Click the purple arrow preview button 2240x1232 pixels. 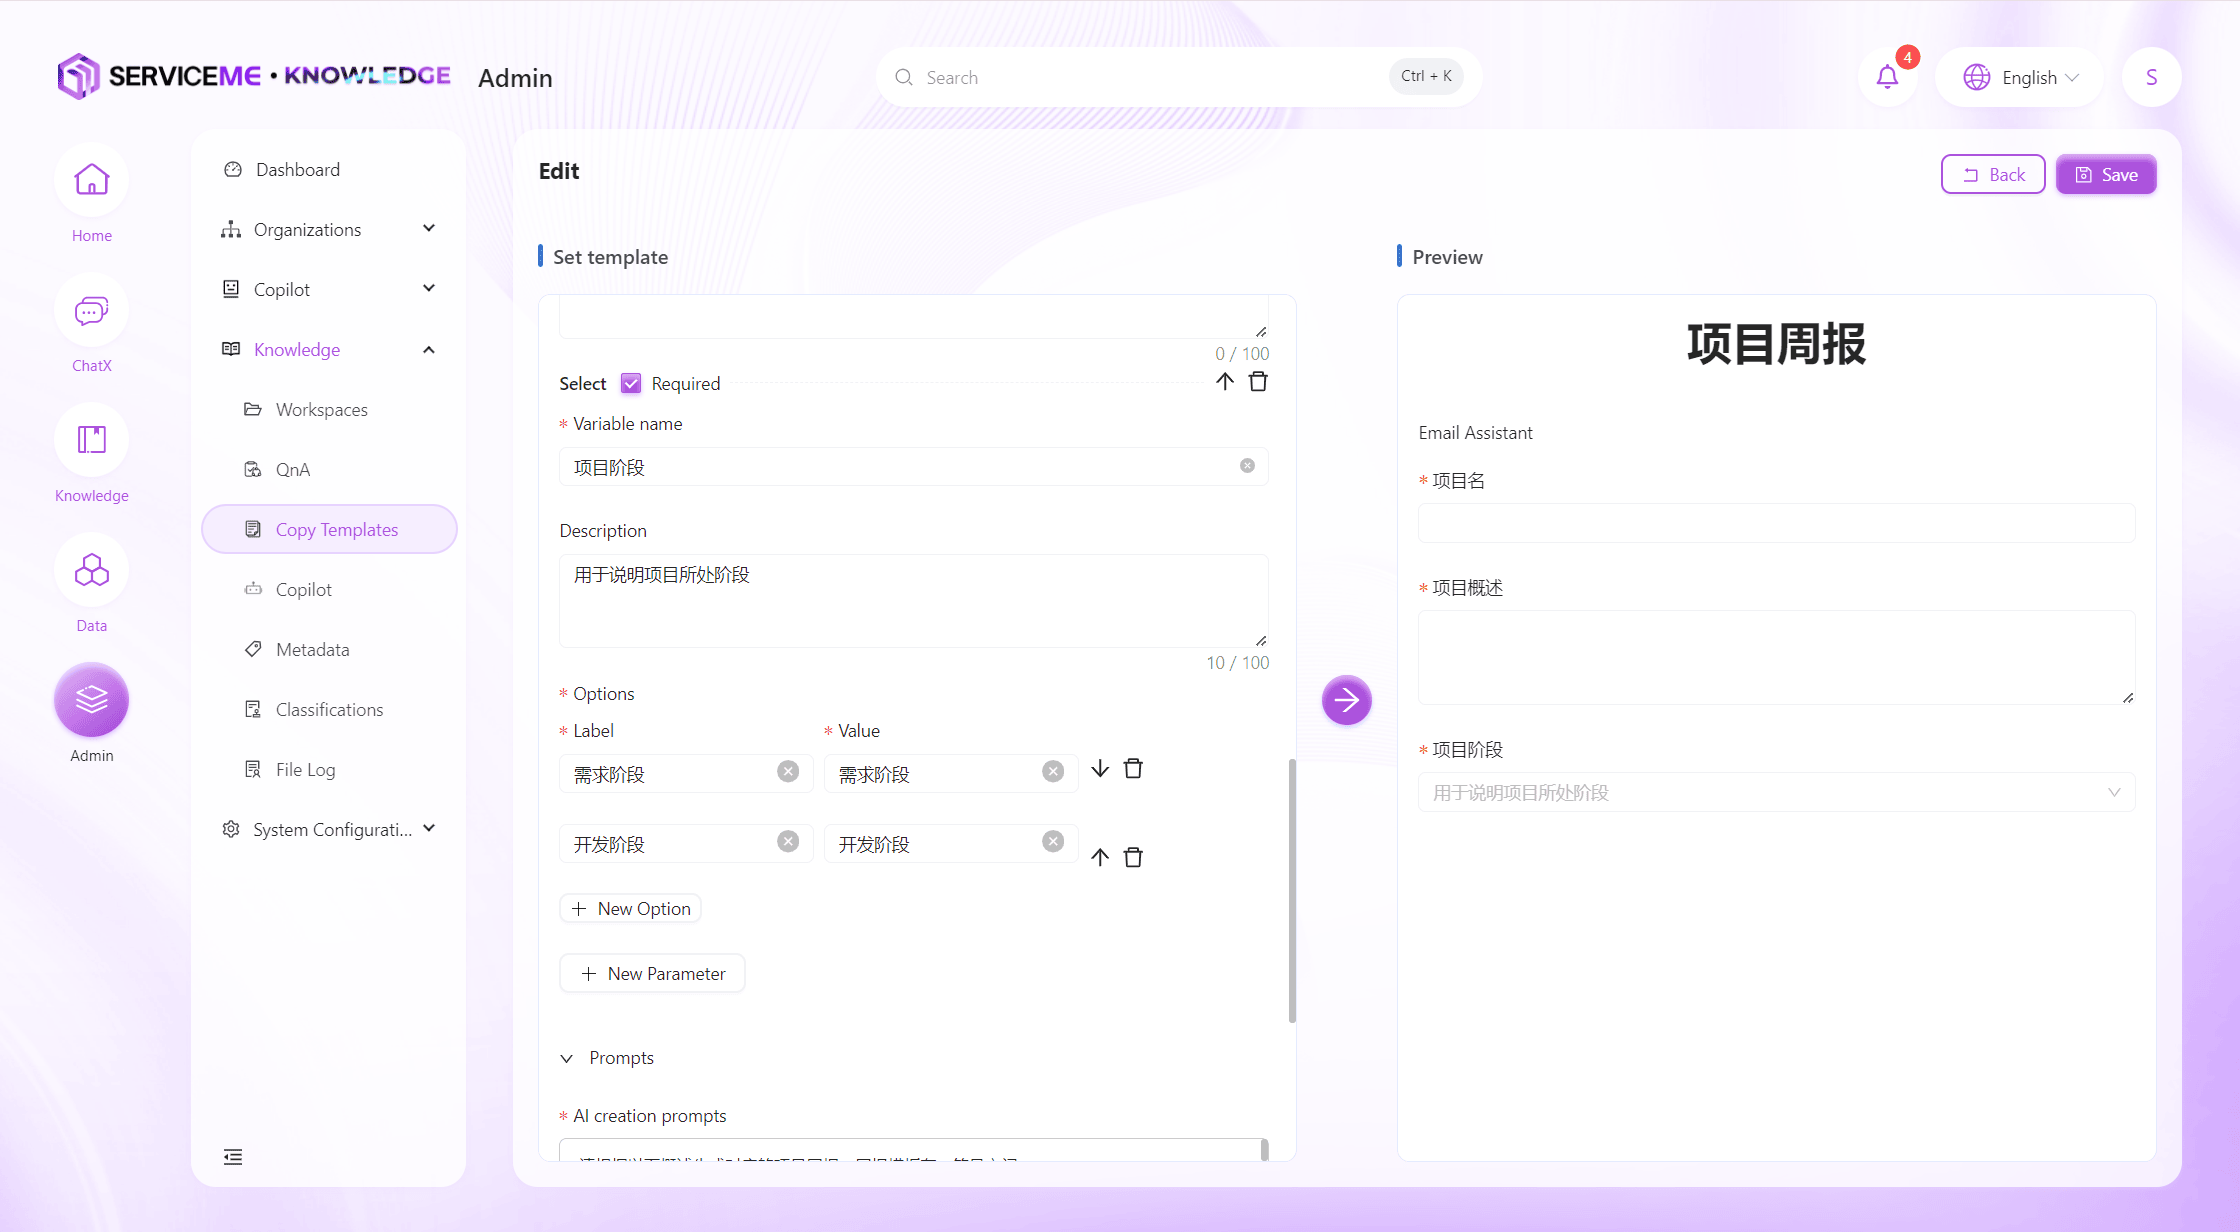point(1346,700)
